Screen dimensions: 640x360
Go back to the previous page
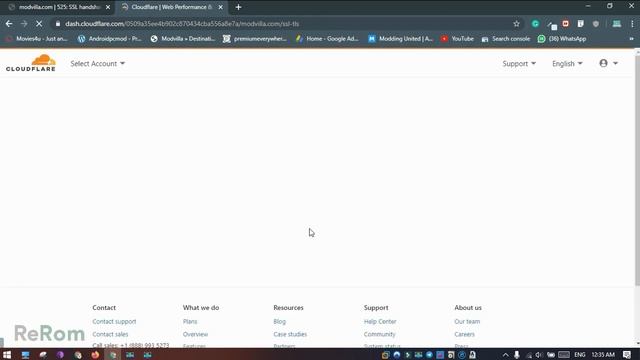[9, 24]
